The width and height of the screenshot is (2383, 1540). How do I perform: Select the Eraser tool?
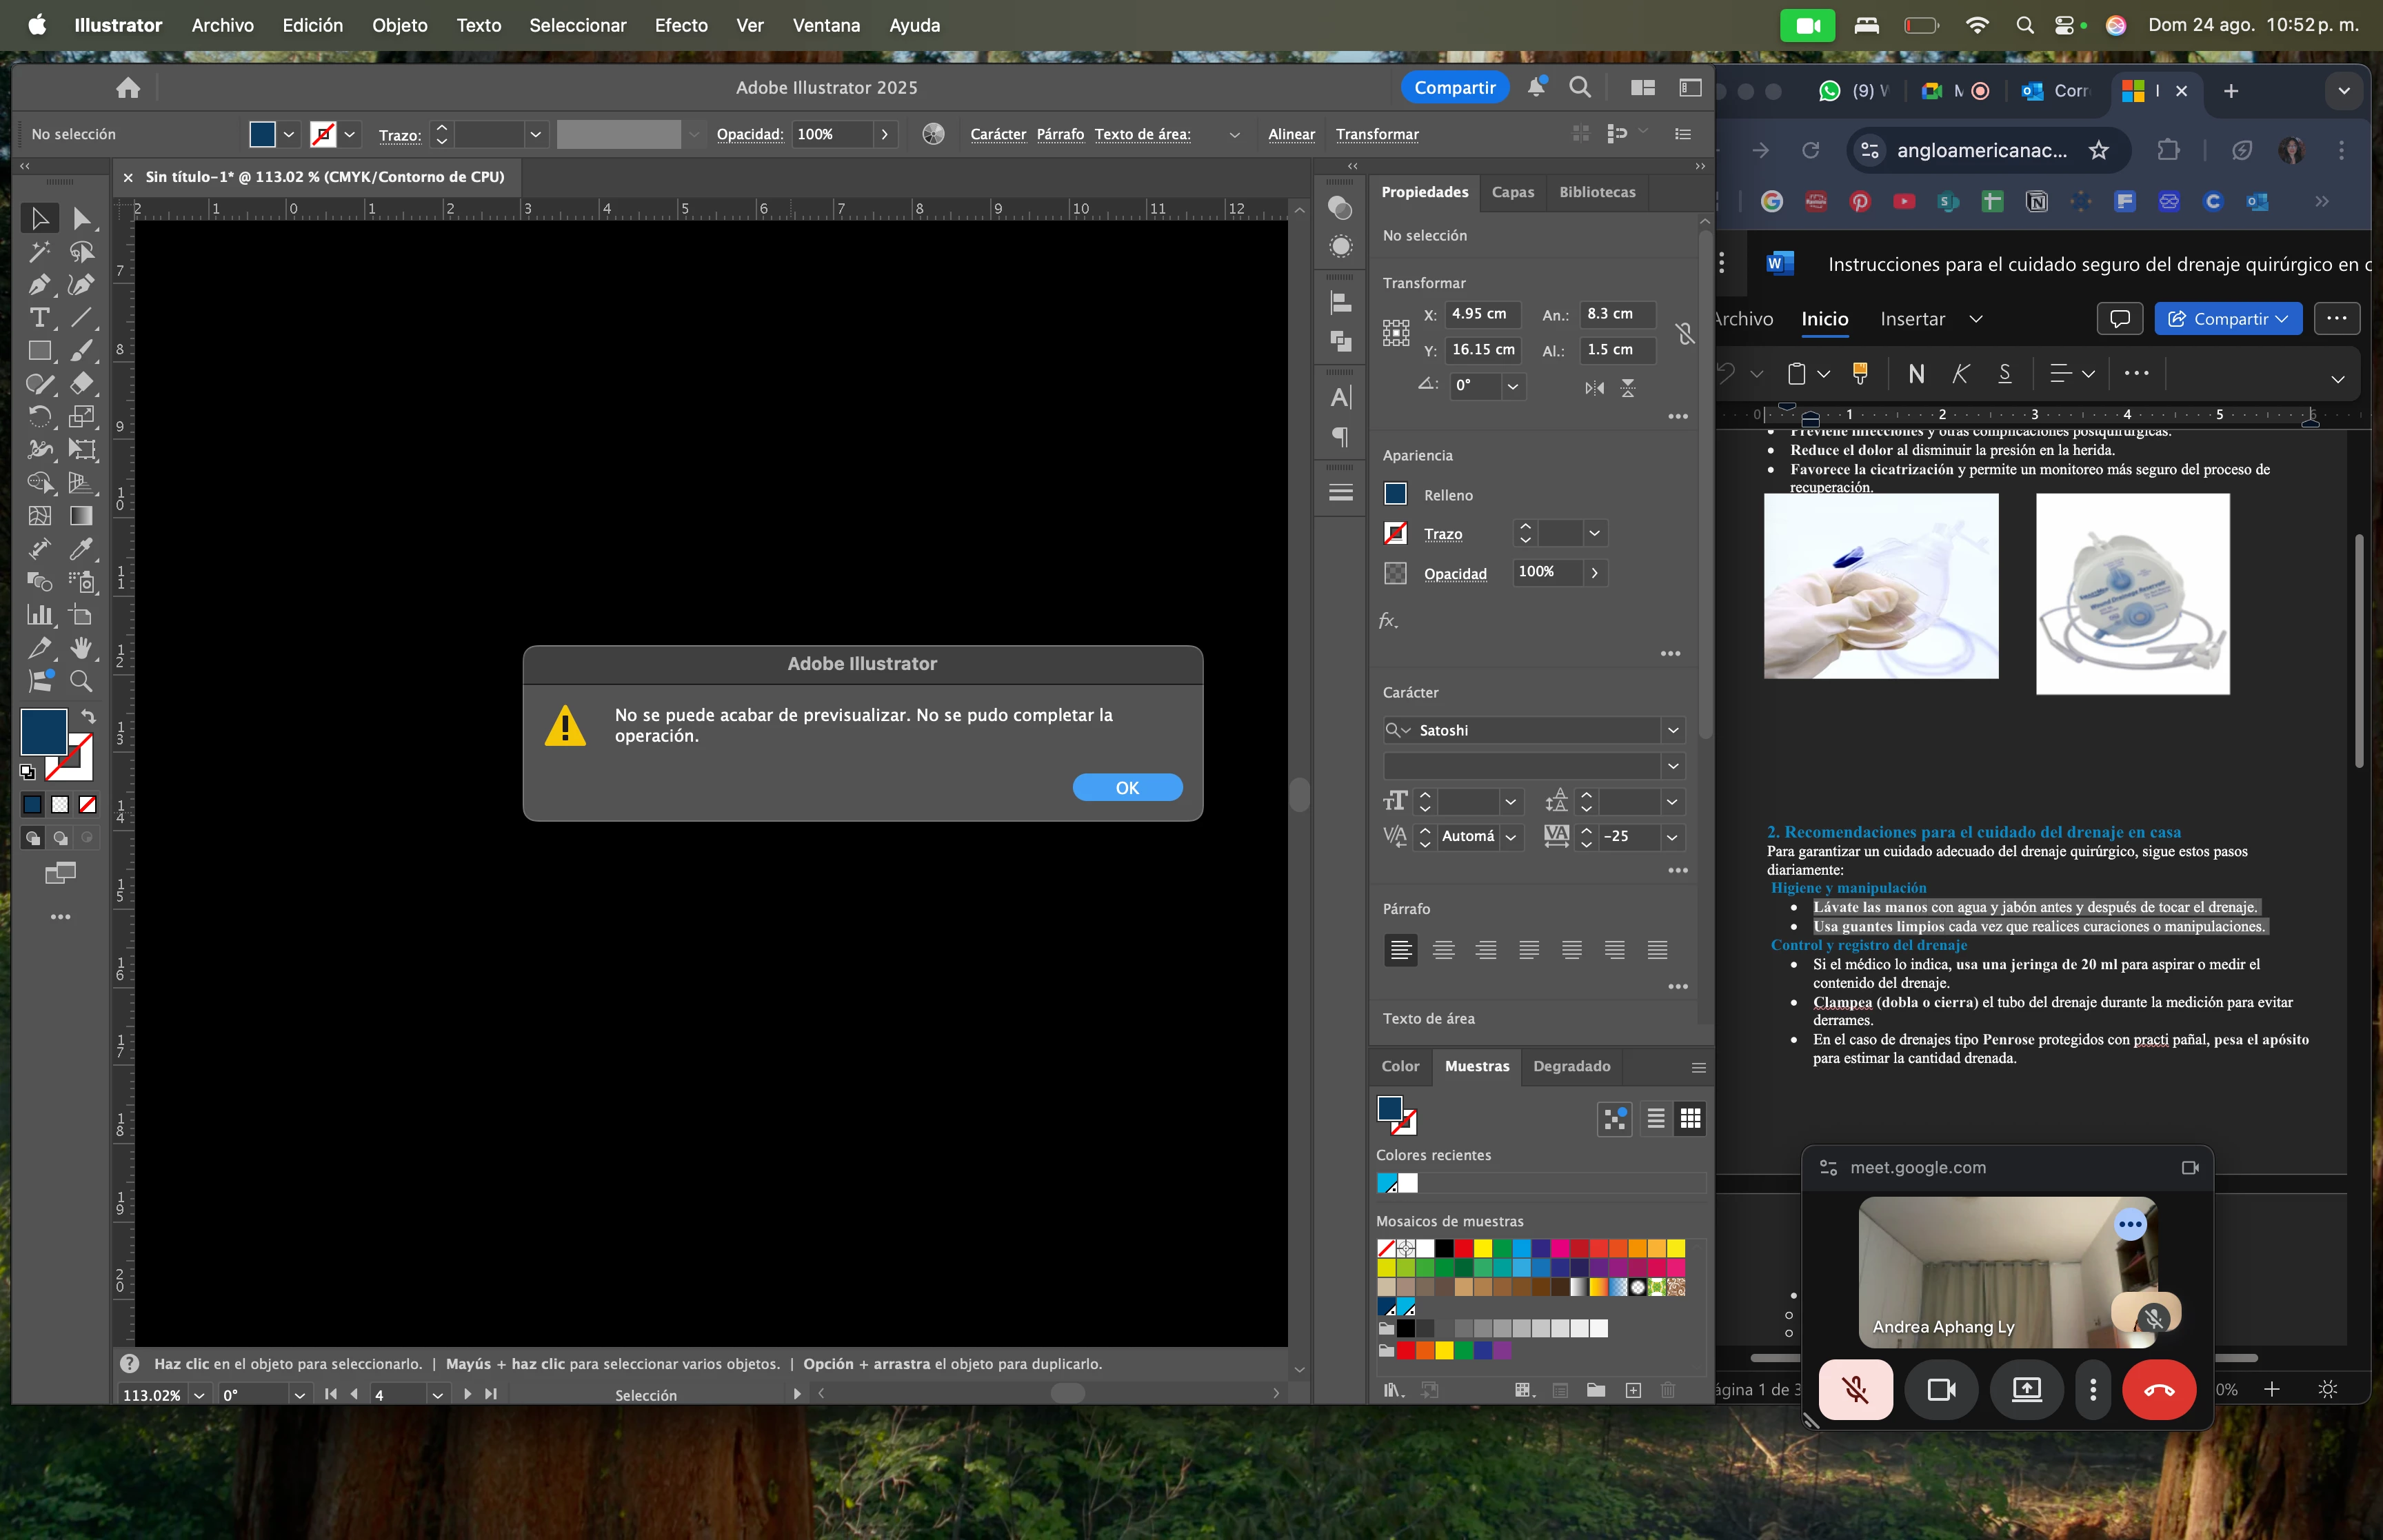coord(81,384)
